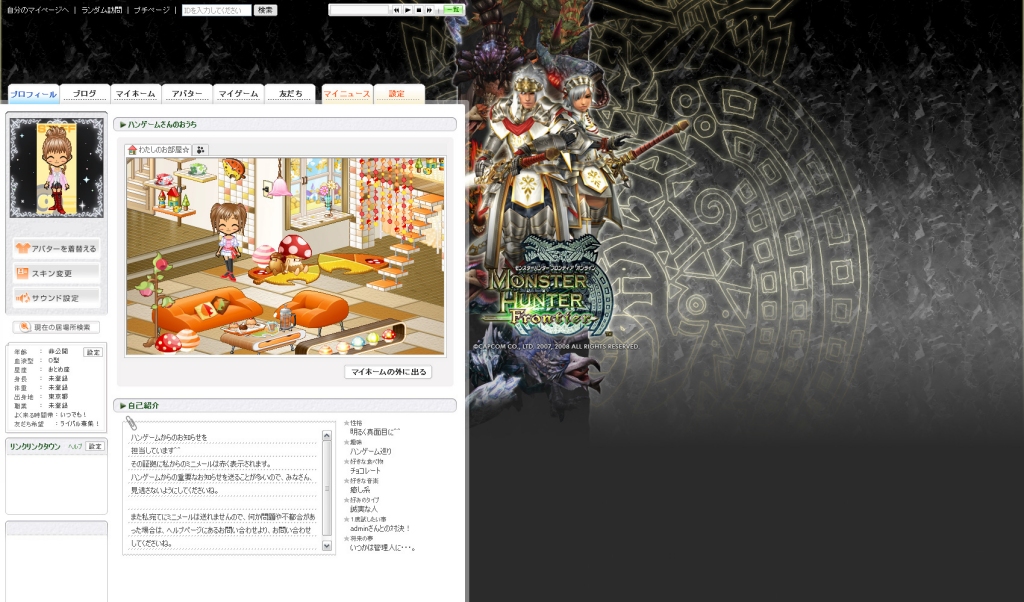Switch to 友だち tab

(x=290, y=94)
